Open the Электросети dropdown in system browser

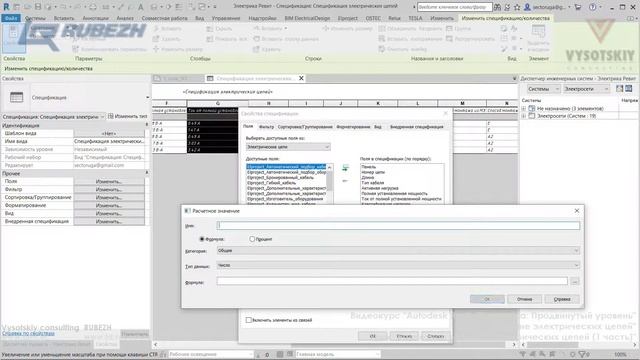click(x=586, y=89)
